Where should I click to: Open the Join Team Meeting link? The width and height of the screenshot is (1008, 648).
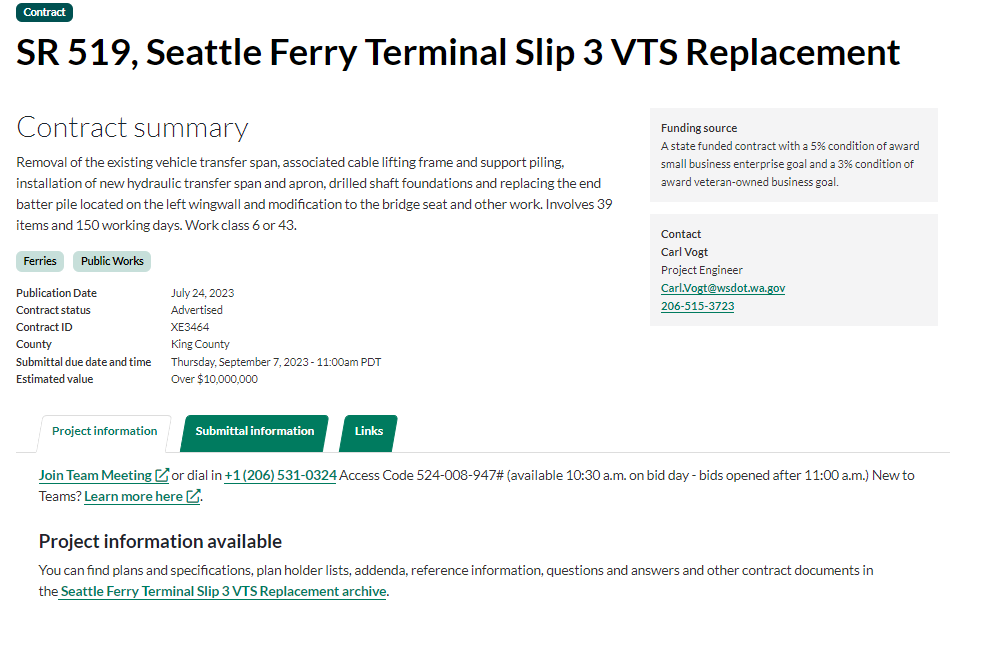pyautogui.click(x=95, y=476)
